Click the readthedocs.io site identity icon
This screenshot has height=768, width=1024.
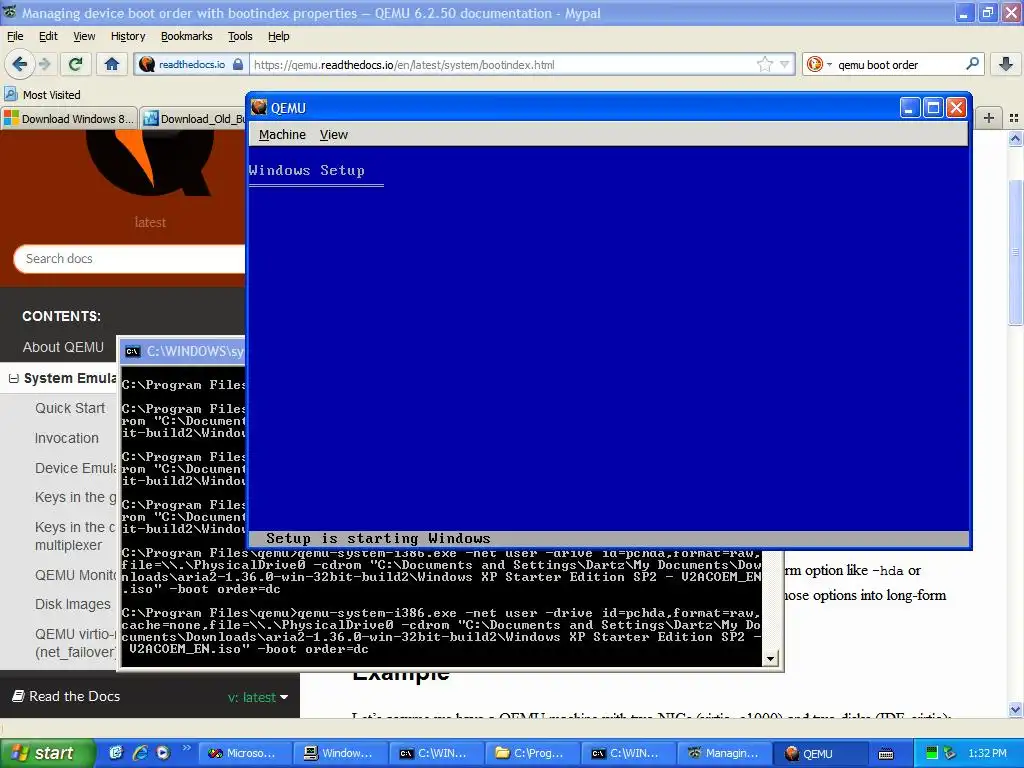[x=147, y=64]
